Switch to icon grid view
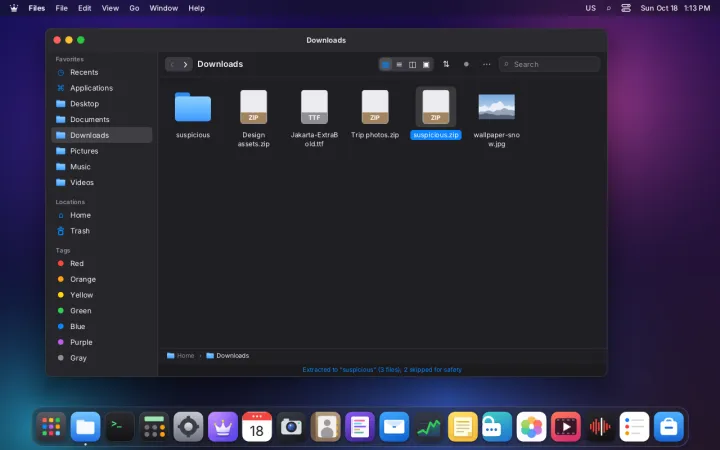 [x=386, y=65]
